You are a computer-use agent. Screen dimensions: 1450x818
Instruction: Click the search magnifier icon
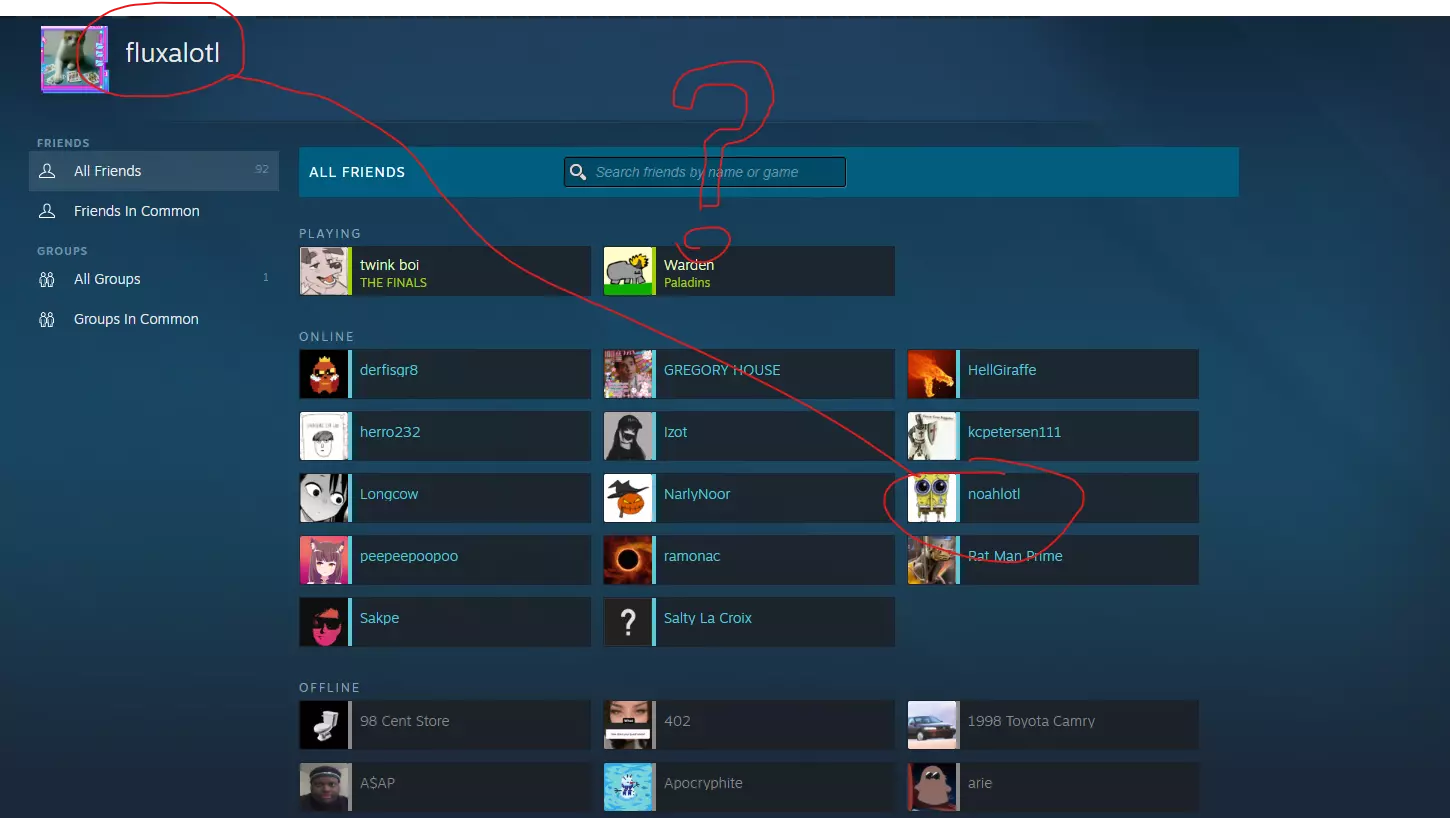coord(577,172)
